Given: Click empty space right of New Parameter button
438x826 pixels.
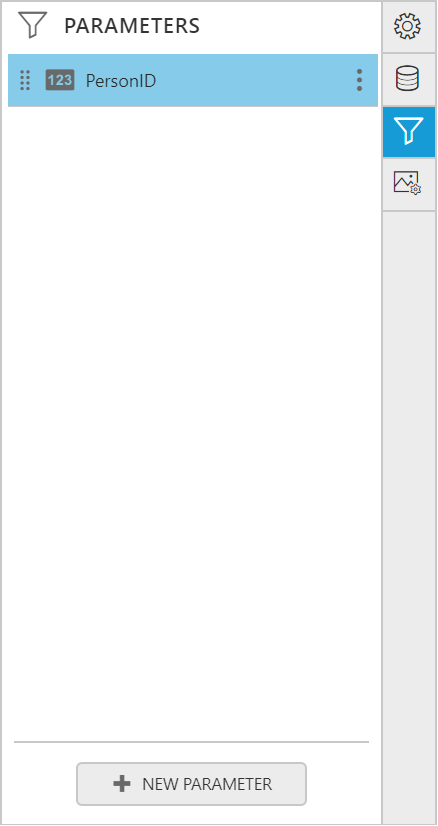Looking at the screenshot, I should click(343, 784).
